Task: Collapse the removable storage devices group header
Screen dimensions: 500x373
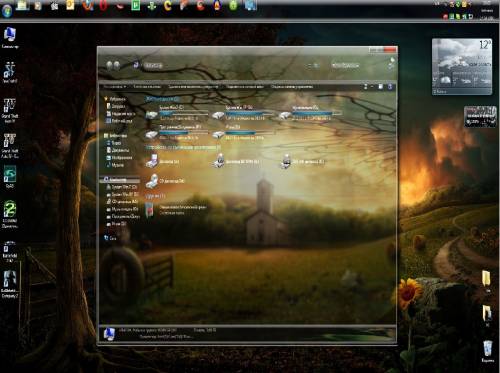Action: [x=183, y=147]
